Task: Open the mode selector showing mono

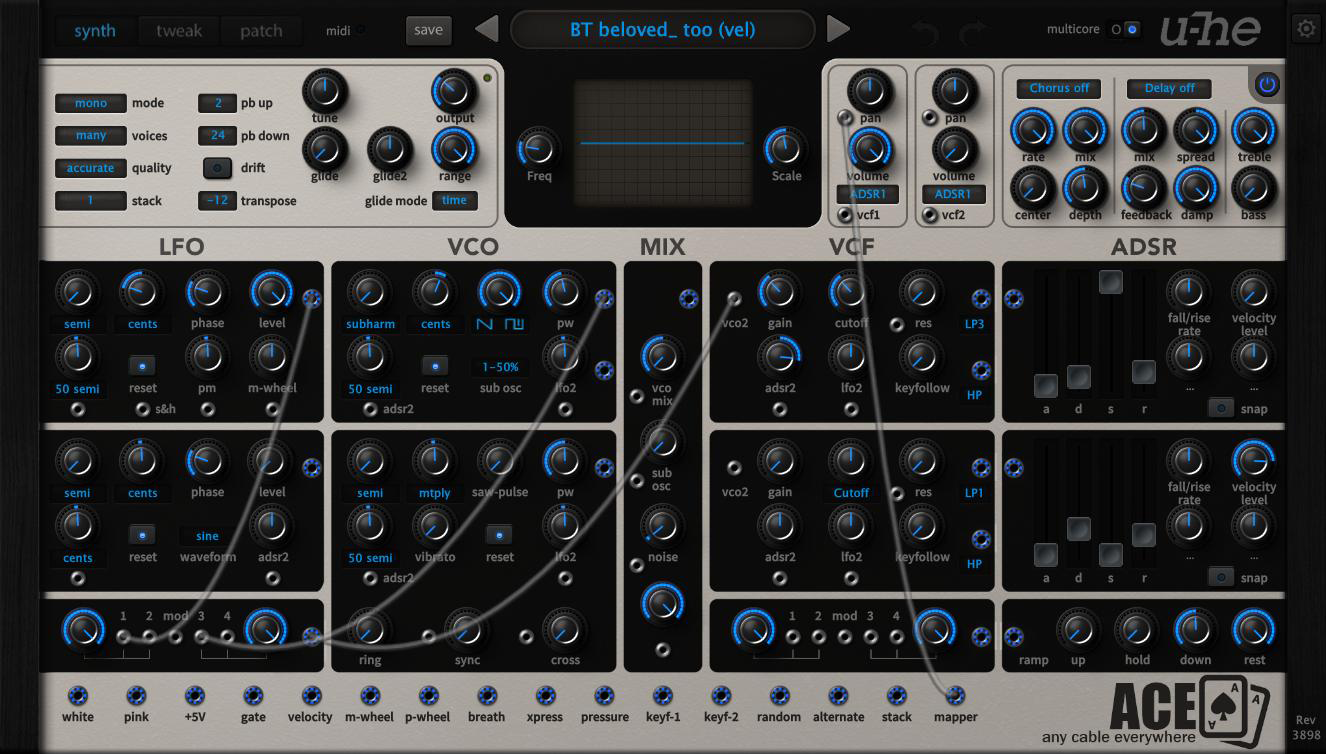Action: (x=91, y=103)
